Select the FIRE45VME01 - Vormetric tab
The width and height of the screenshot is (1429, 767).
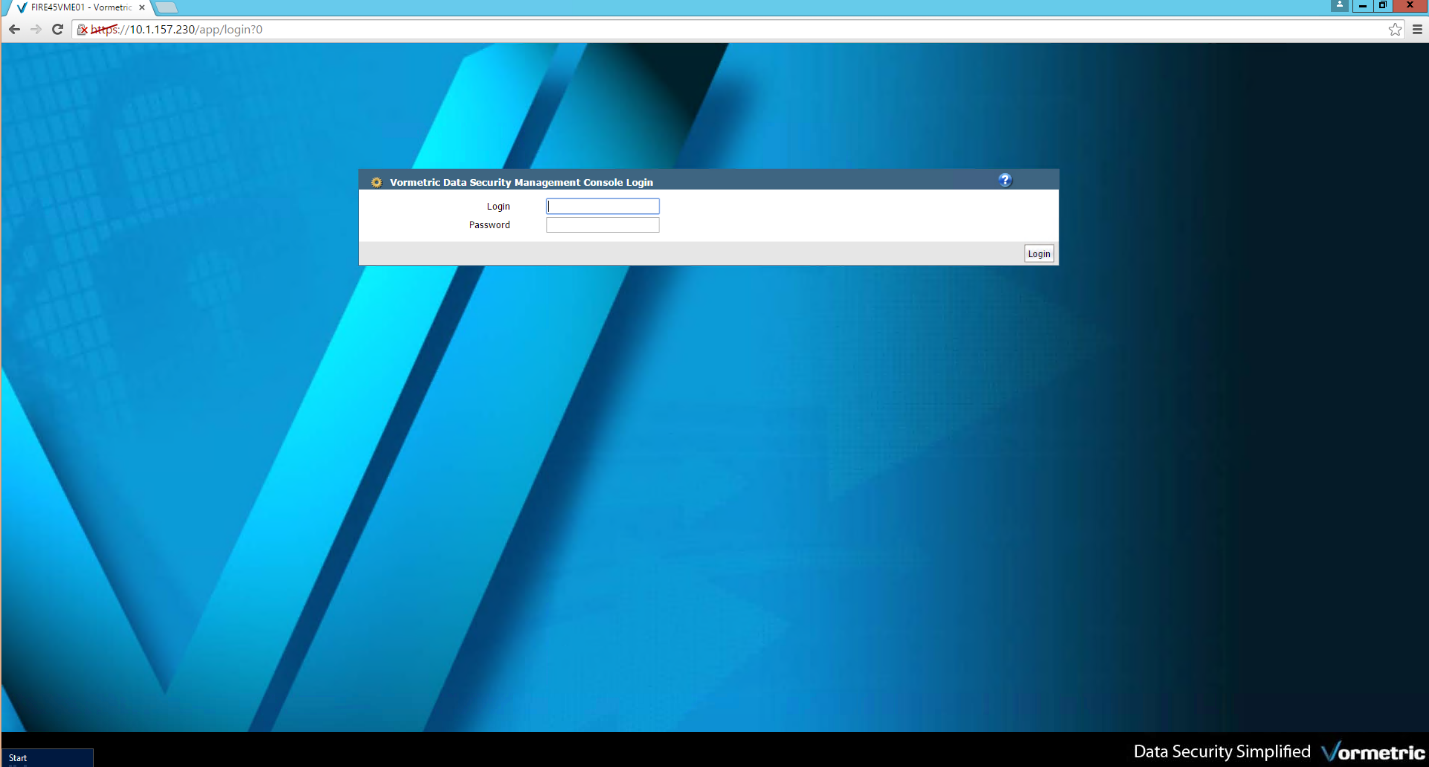click(x=80, y=7)
